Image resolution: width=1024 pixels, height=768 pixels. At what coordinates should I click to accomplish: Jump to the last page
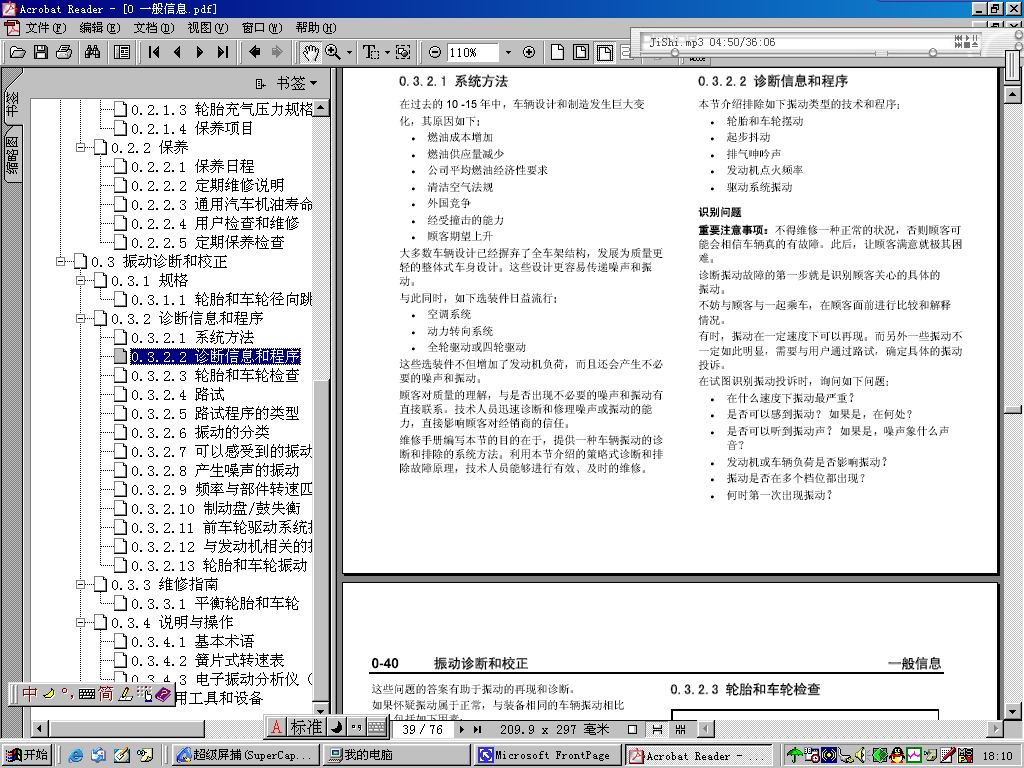click(223, 52)
